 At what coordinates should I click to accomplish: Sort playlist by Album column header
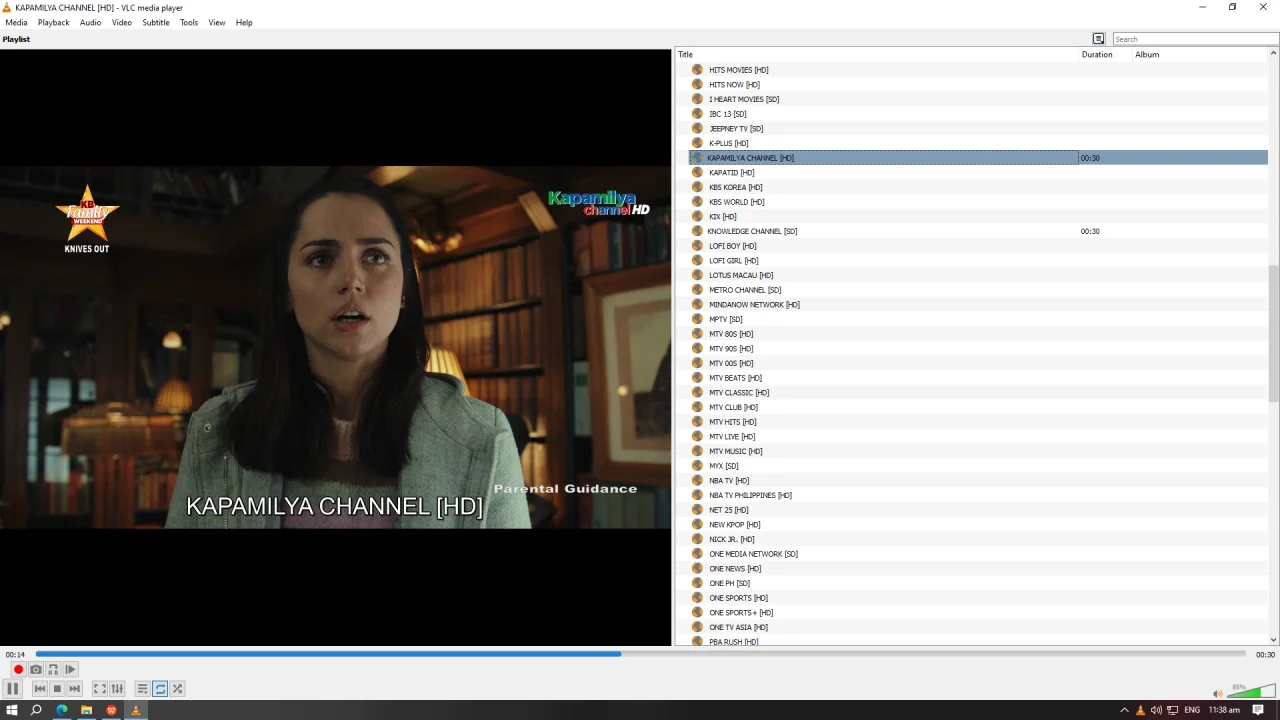[1200, 54]
